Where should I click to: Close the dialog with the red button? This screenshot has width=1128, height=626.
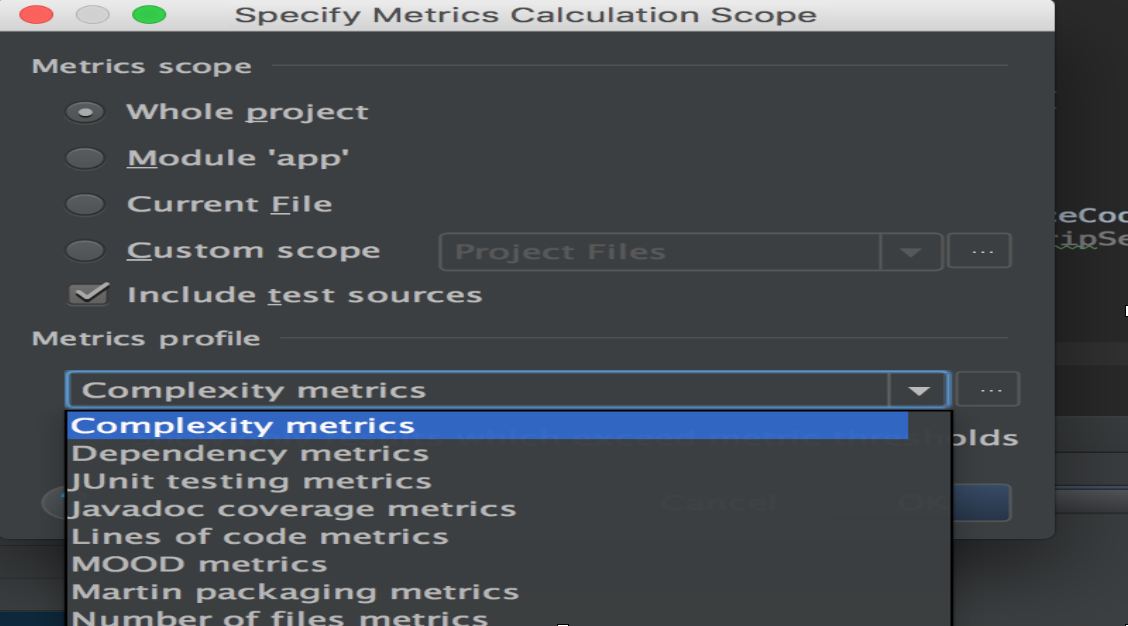point(36,15)
